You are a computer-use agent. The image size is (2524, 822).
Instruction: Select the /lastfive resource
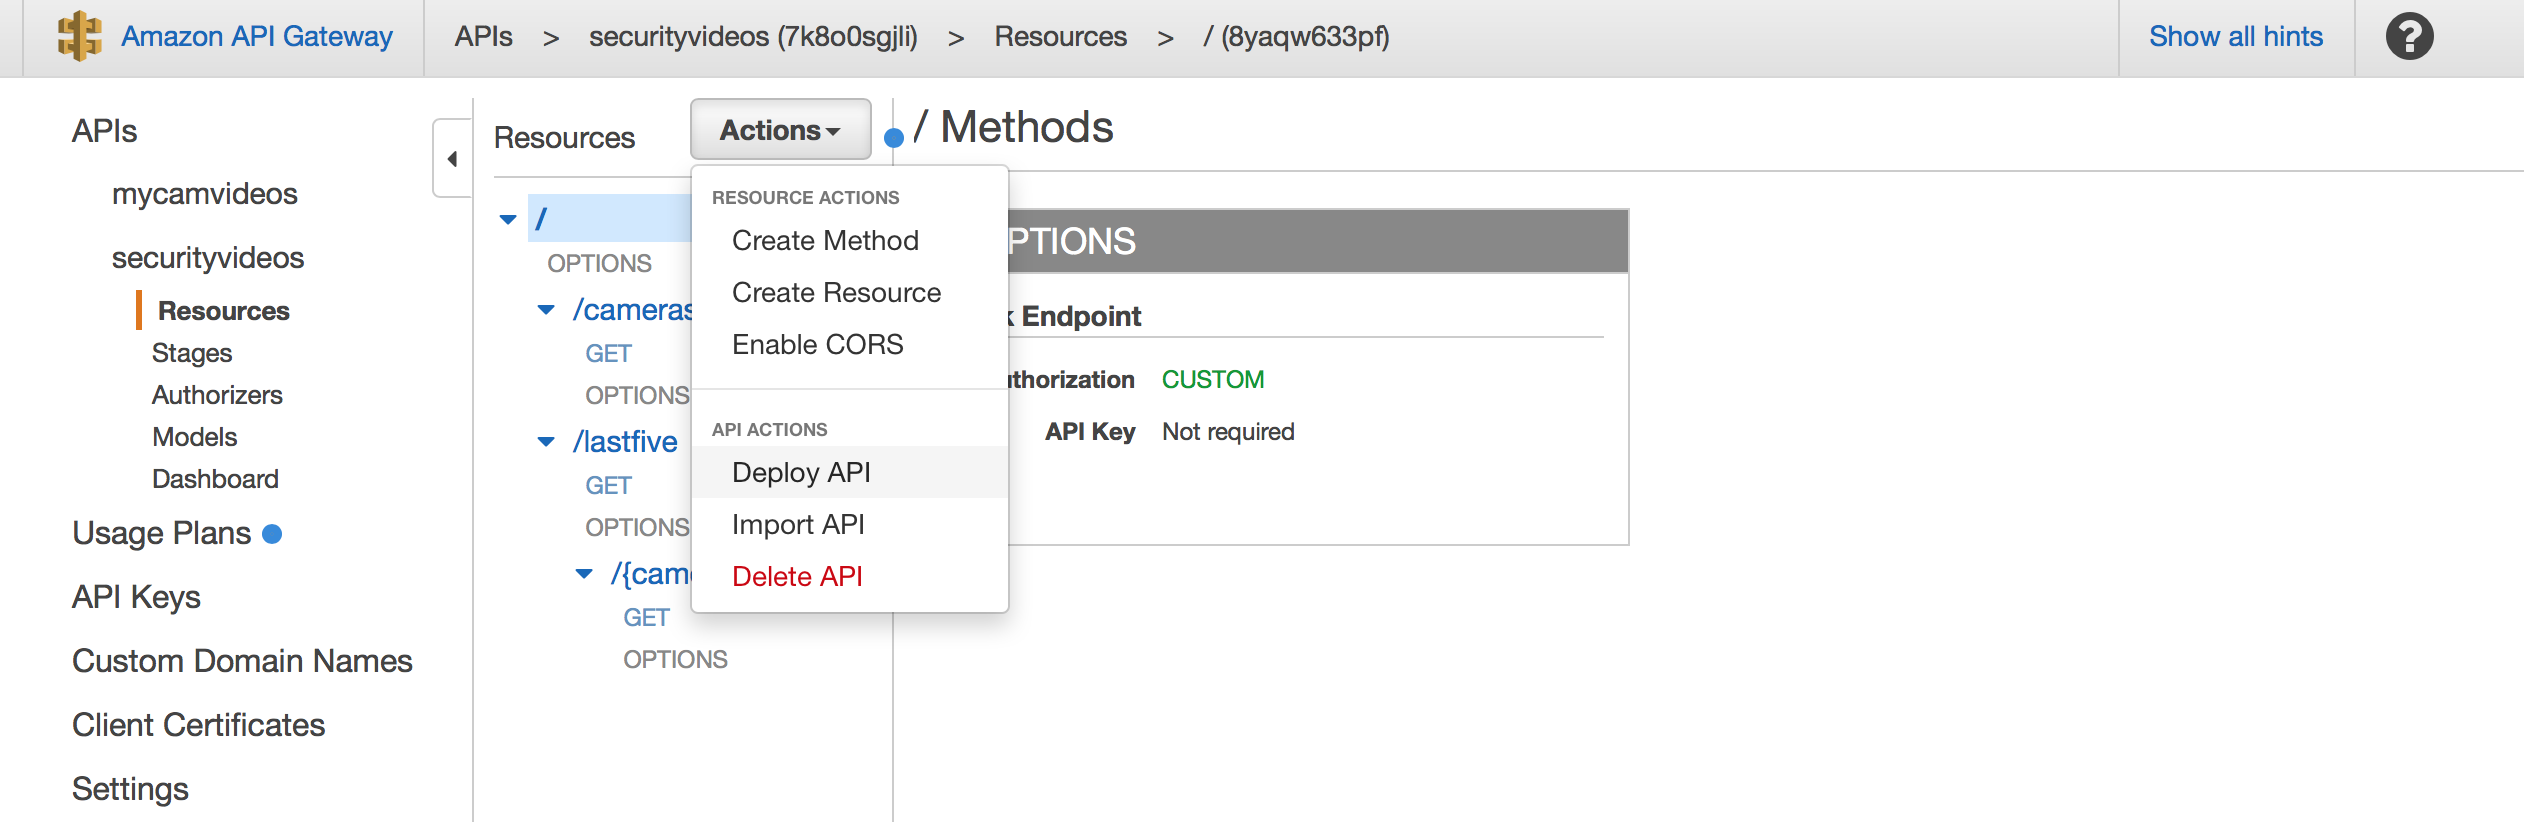(625, 441)
